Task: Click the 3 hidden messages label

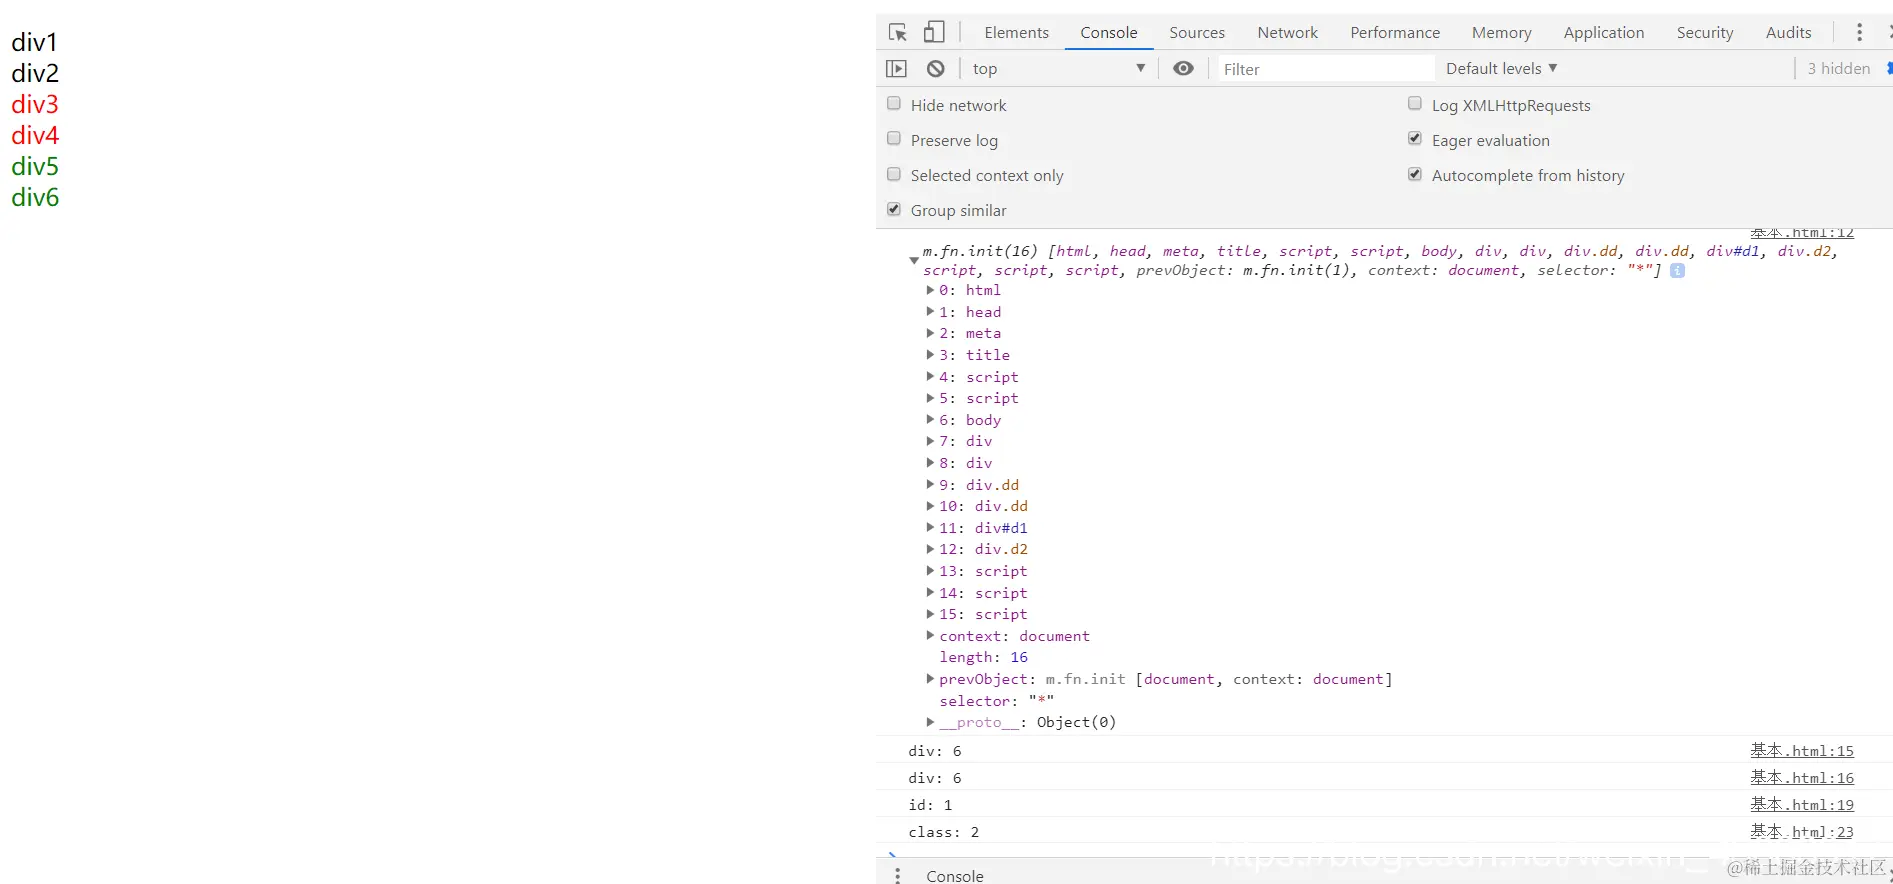Action: coord(1838,68)
